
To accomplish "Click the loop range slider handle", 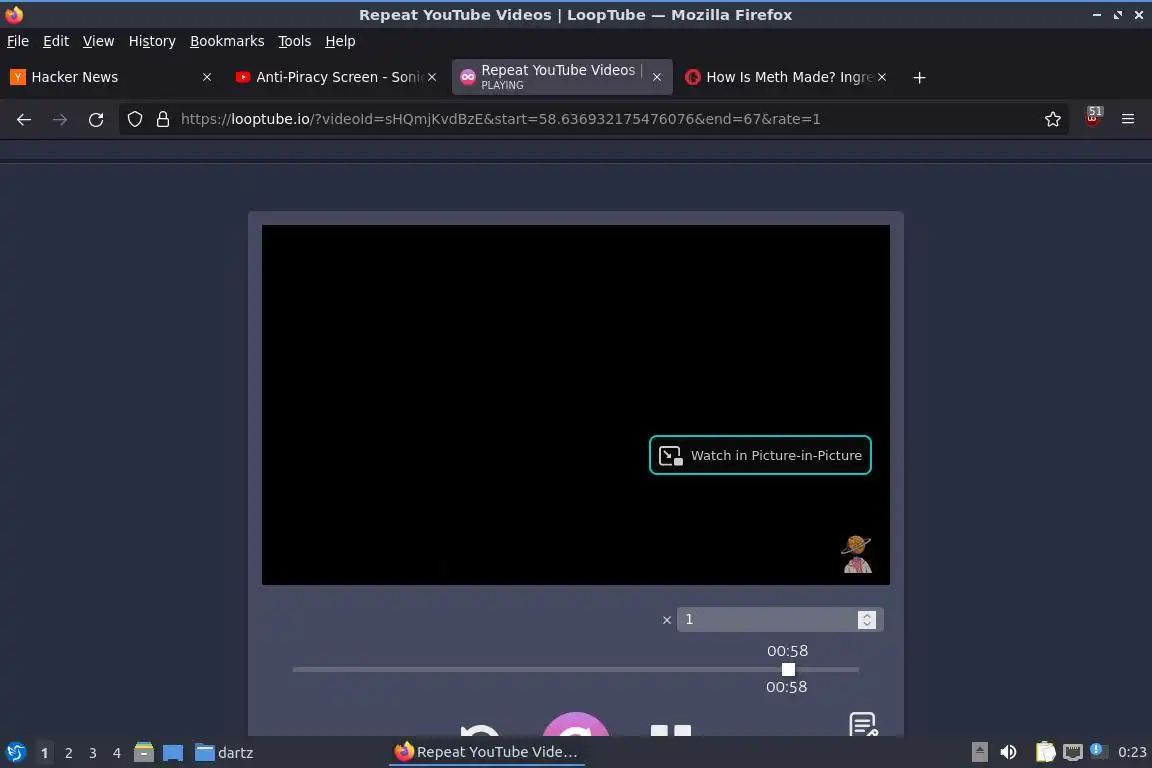I will (x=788, y=670).
